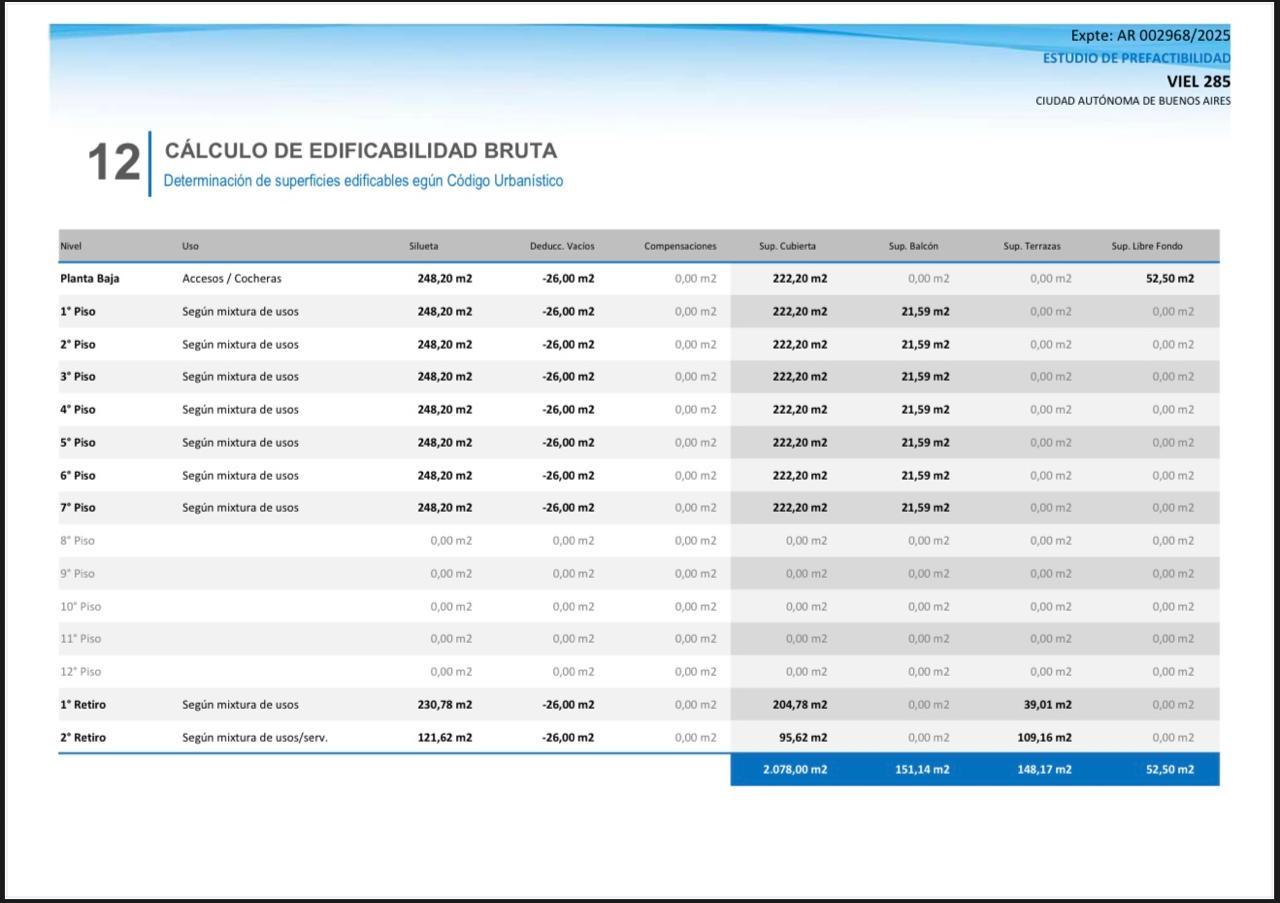Click the Planta Baja 52,50 m2 libre fondo value
The image size is (1280, 903).
pos(1169,279)
